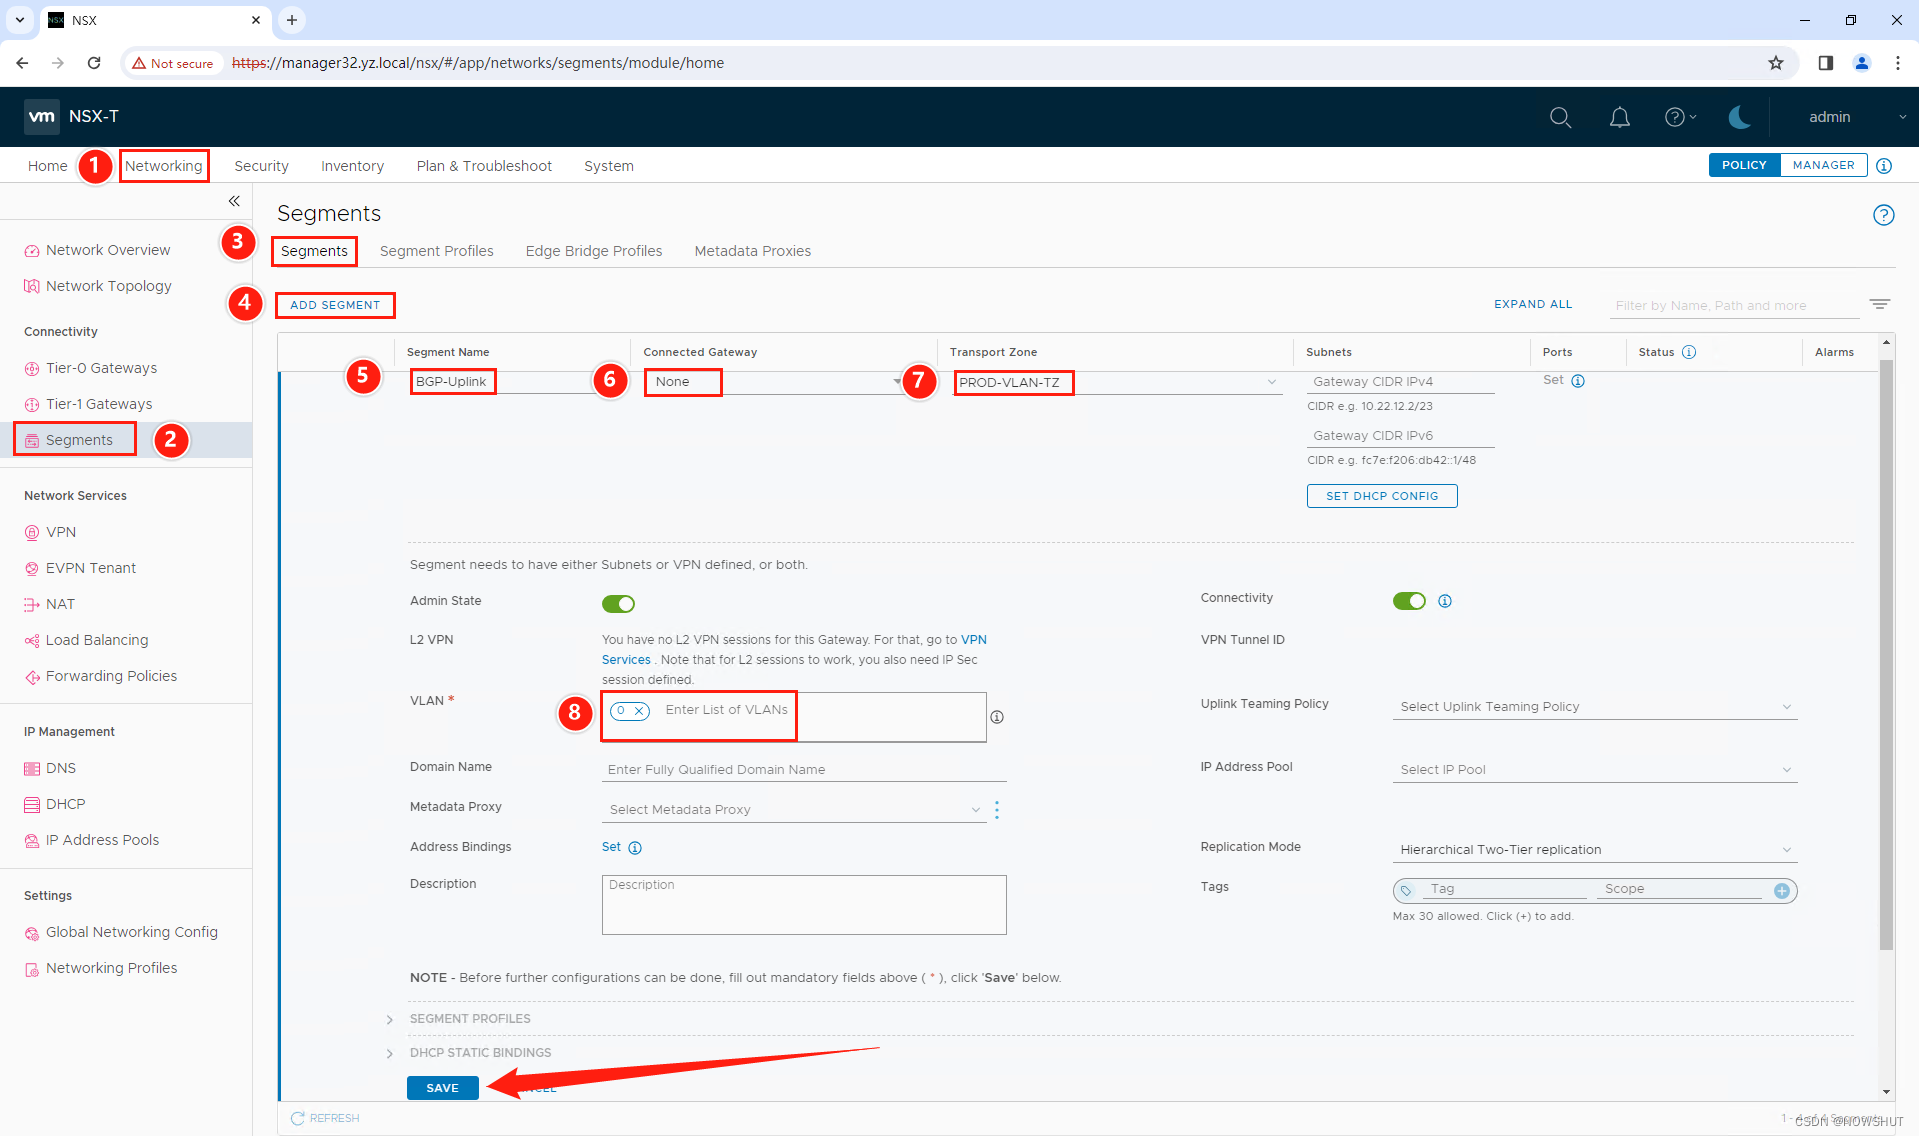Open NAT in Network Services
Screen dimensions: 1919x1136
tap(60, 604)
